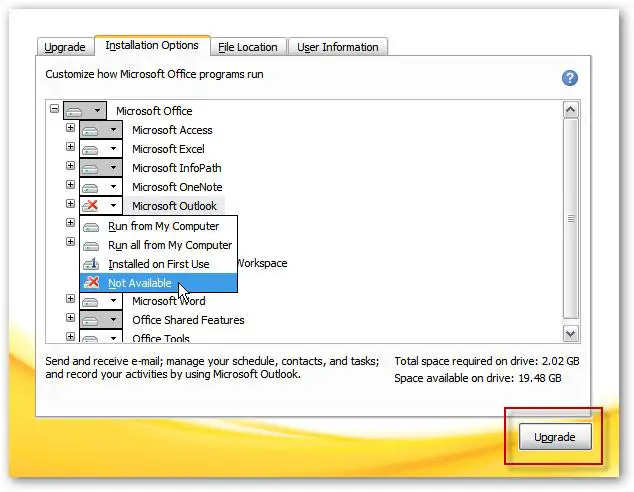Viewport: 634px width, 492px height.
Task: Expand the node beside Run all from My Computer
Action: tap(70, 242)
